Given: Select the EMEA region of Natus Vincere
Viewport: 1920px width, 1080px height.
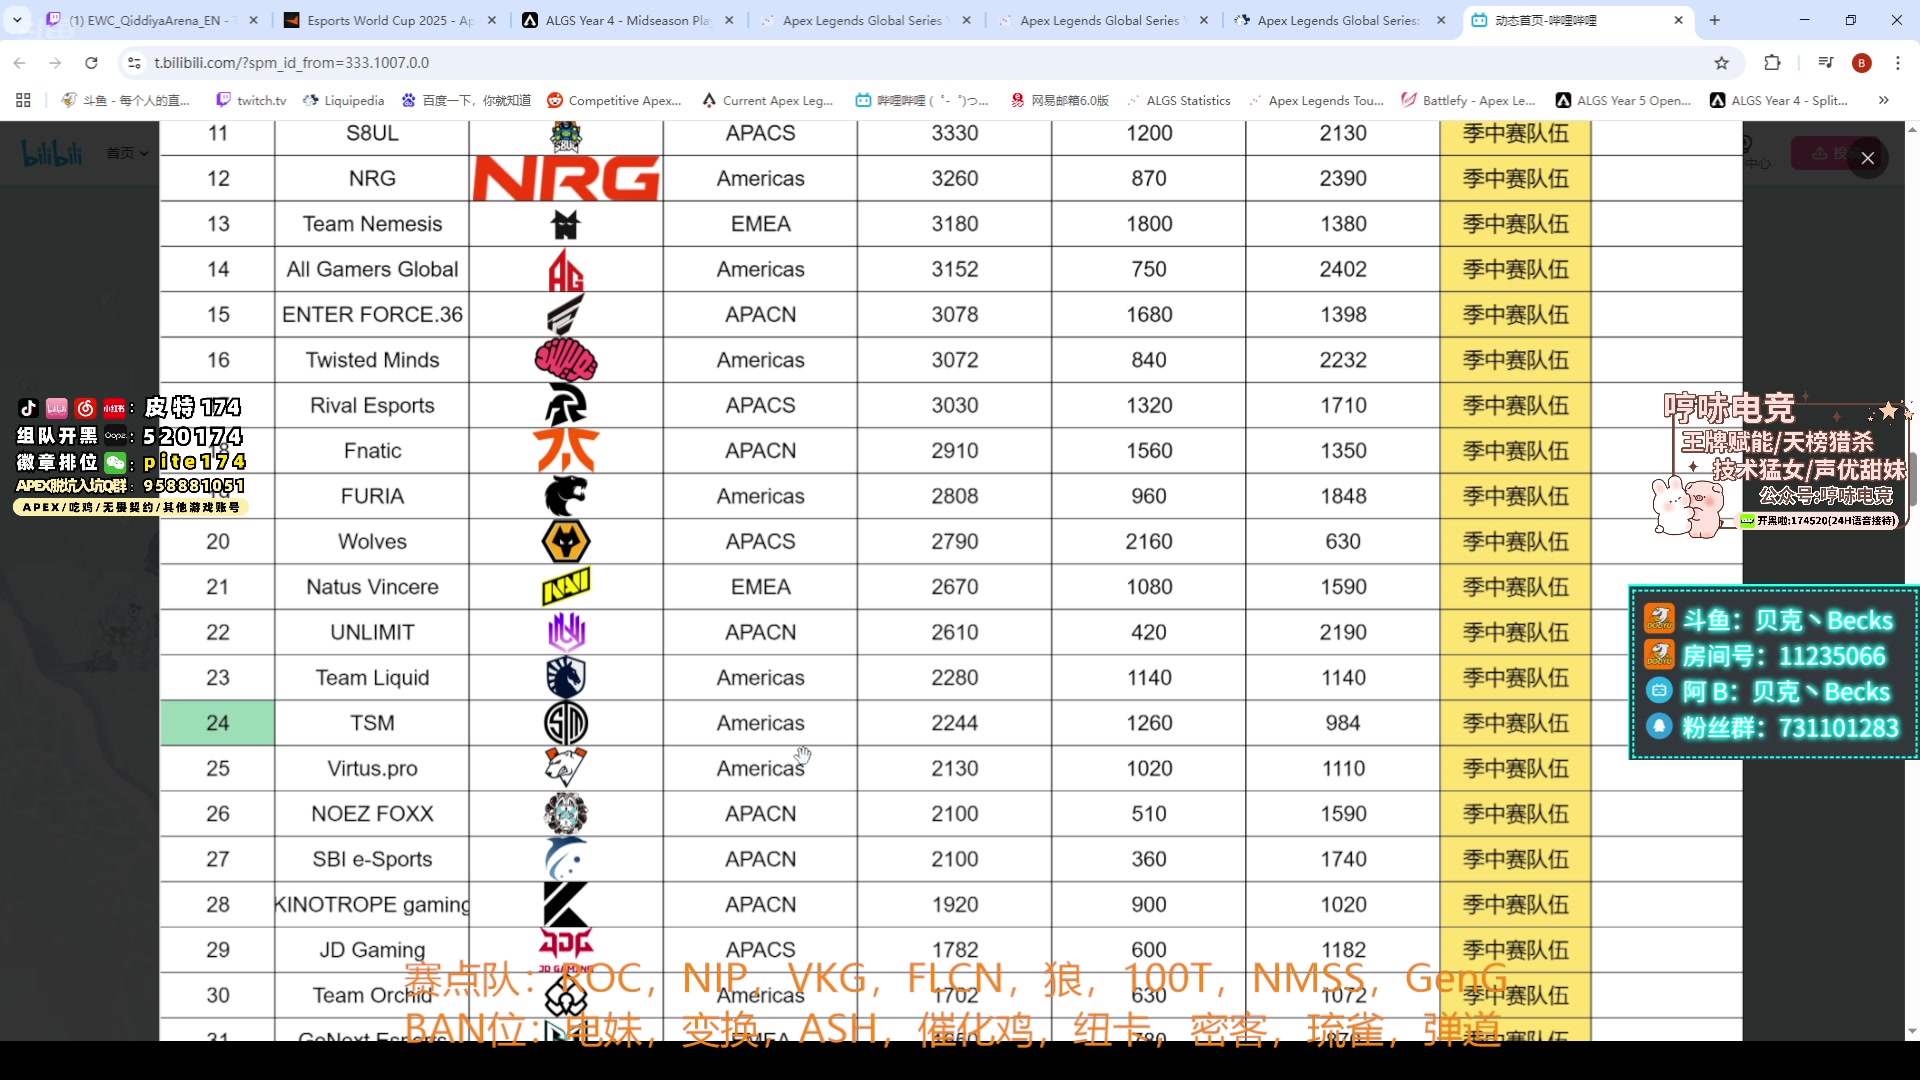Looking at the screenshot, I should (761, 587).
